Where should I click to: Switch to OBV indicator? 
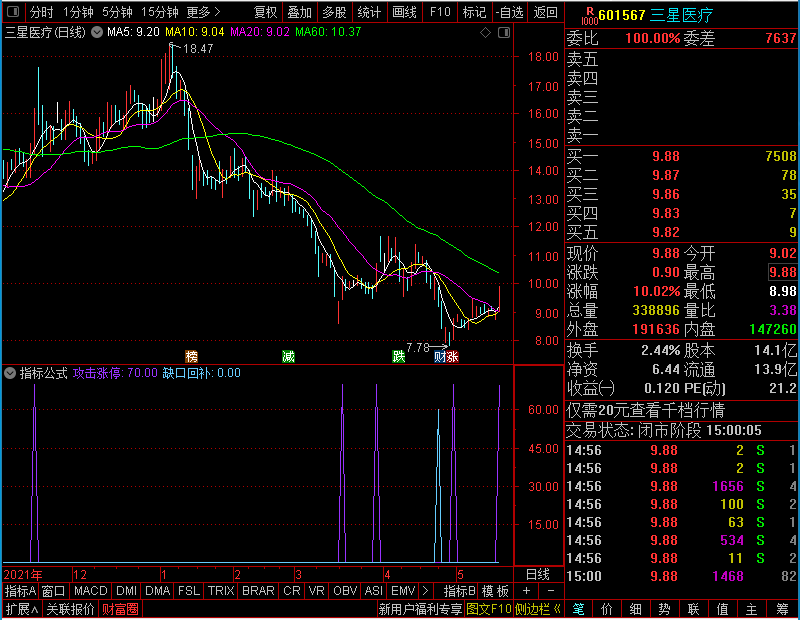[345, 591]
